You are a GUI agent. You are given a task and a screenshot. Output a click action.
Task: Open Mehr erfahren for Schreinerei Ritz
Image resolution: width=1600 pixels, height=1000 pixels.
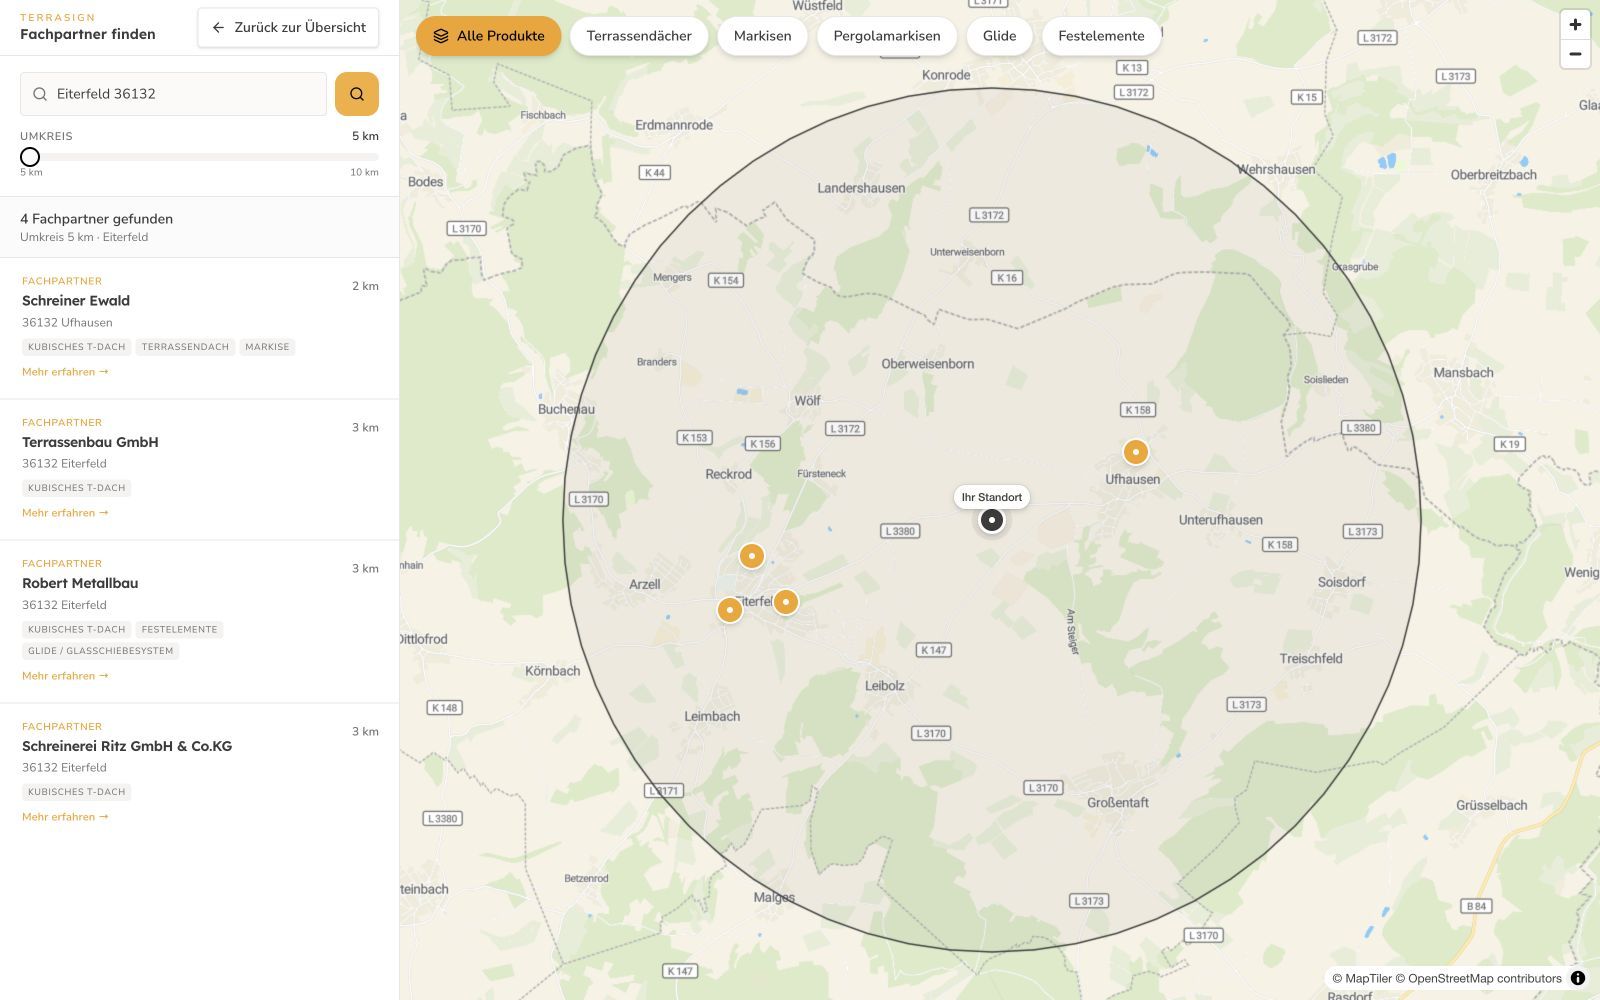pyautogui.click(x=65, y=817)
